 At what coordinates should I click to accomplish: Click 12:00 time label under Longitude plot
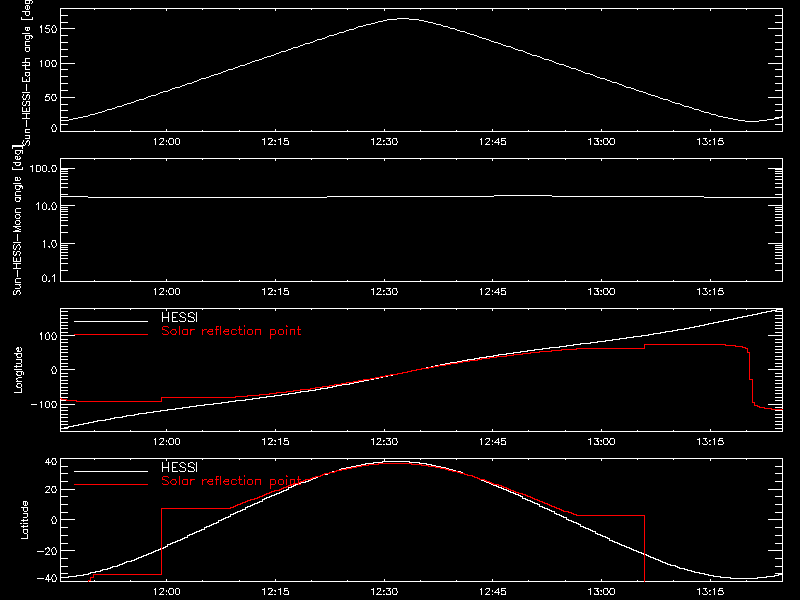(166, 442)
